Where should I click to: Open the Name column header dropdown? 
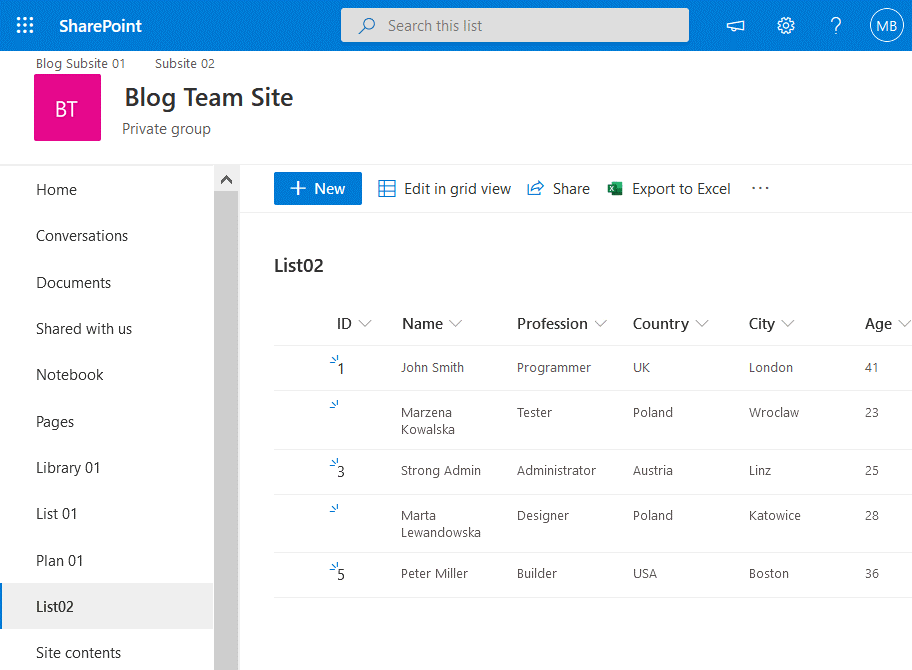pyautogui.click(x=457, y=323)
